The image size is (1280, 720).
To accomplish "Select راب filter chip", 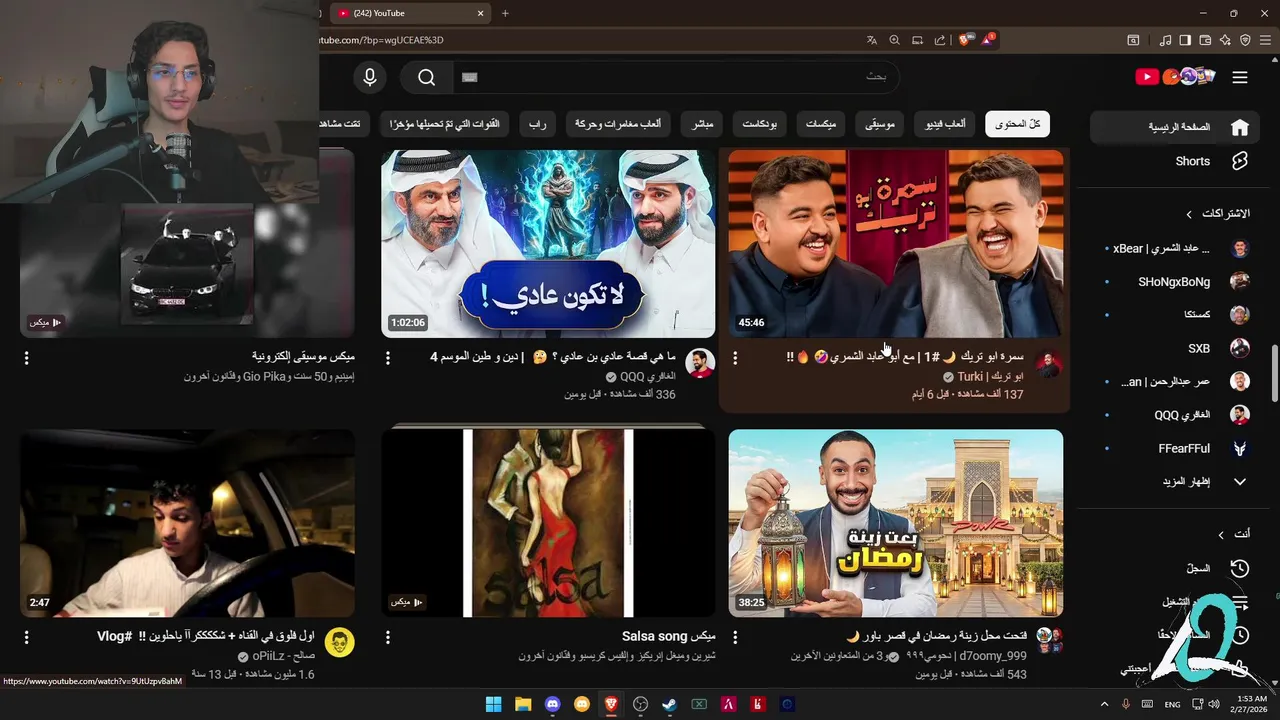I will [538, 124].
